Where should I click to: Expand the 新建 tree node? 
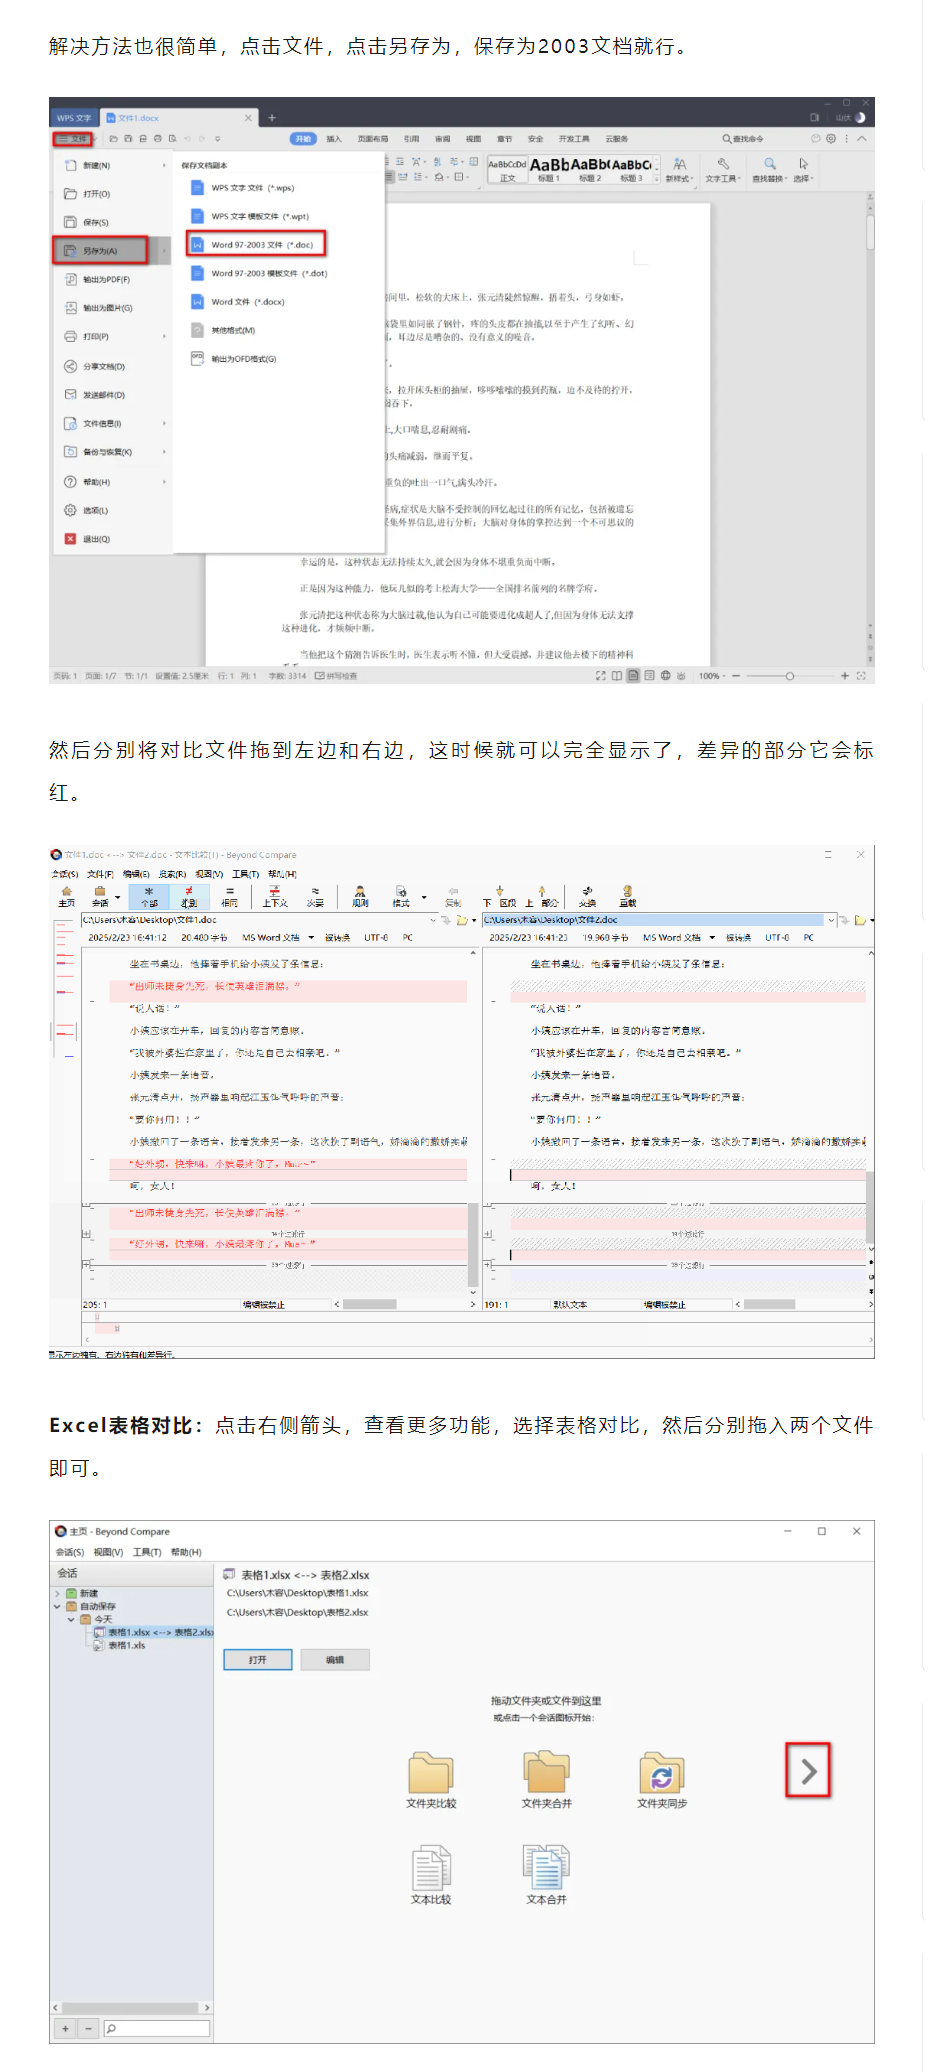pyautogui.click(x=58, y=1593)
